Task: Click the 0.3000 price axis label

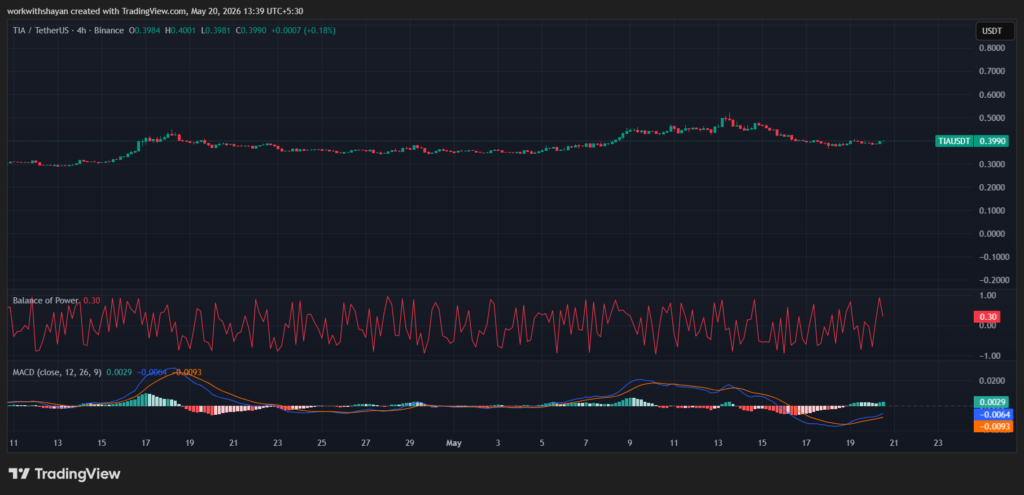Action: pos(991,165)
